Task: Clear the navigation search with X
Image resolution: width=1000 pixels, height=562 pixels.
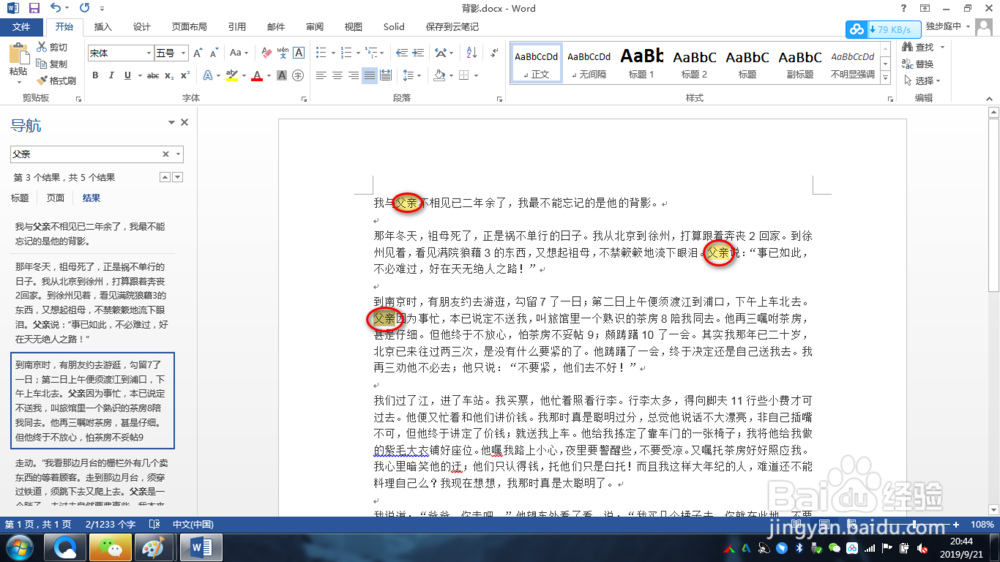Action: coord(165,154)
